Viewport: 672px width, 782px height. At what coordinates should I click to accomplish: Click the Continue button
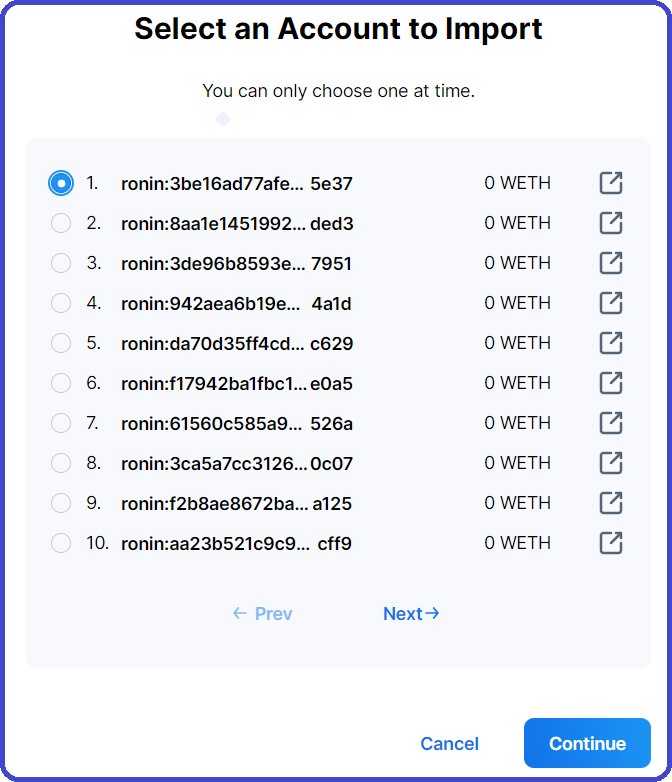[x=587, y=743]
